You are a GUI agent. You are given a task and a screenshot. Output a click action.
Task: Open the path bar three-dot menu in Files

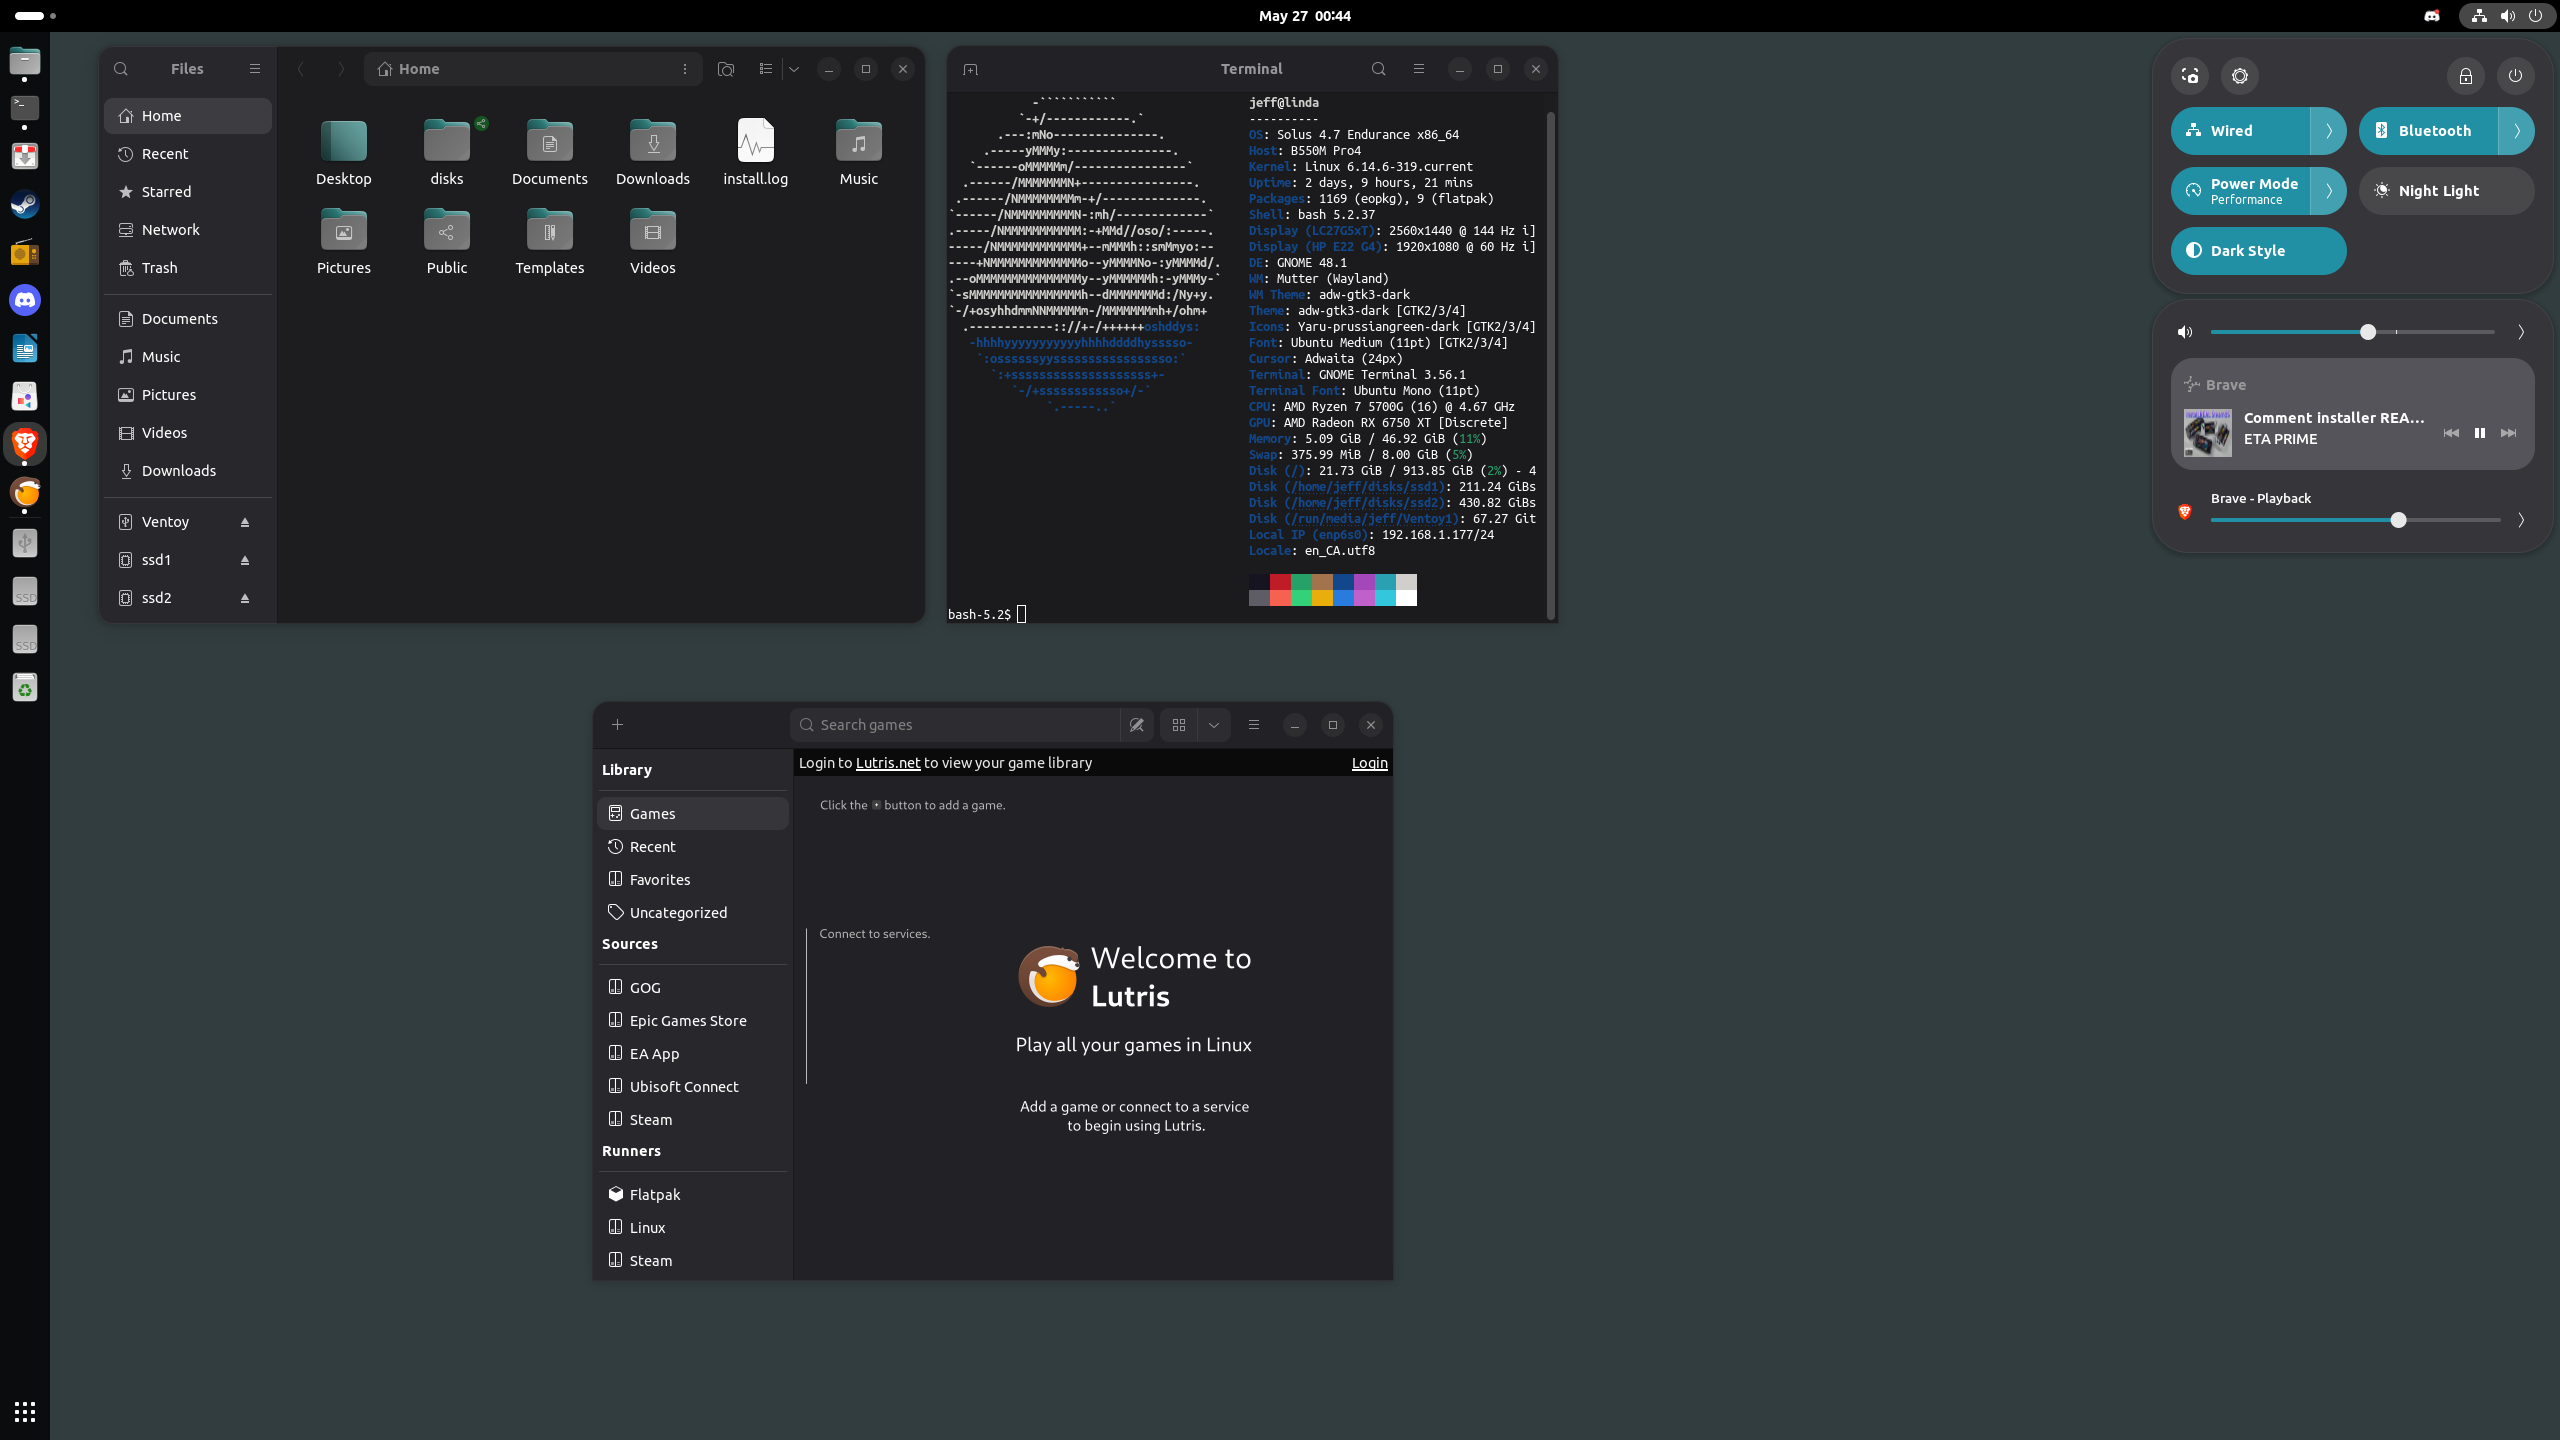click(684, 69)
